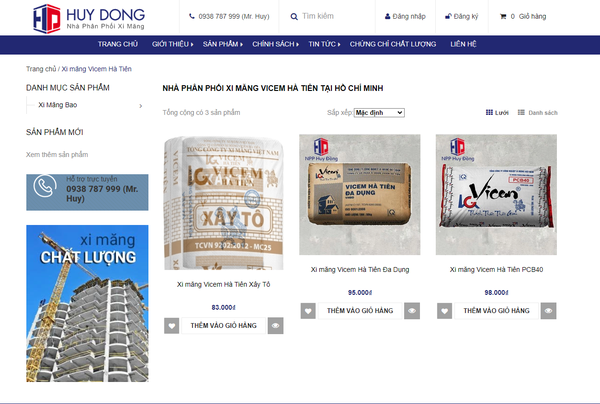The image size is (600, 404).
Task: Switch to Danh sách list view
Action: [538, 112]
